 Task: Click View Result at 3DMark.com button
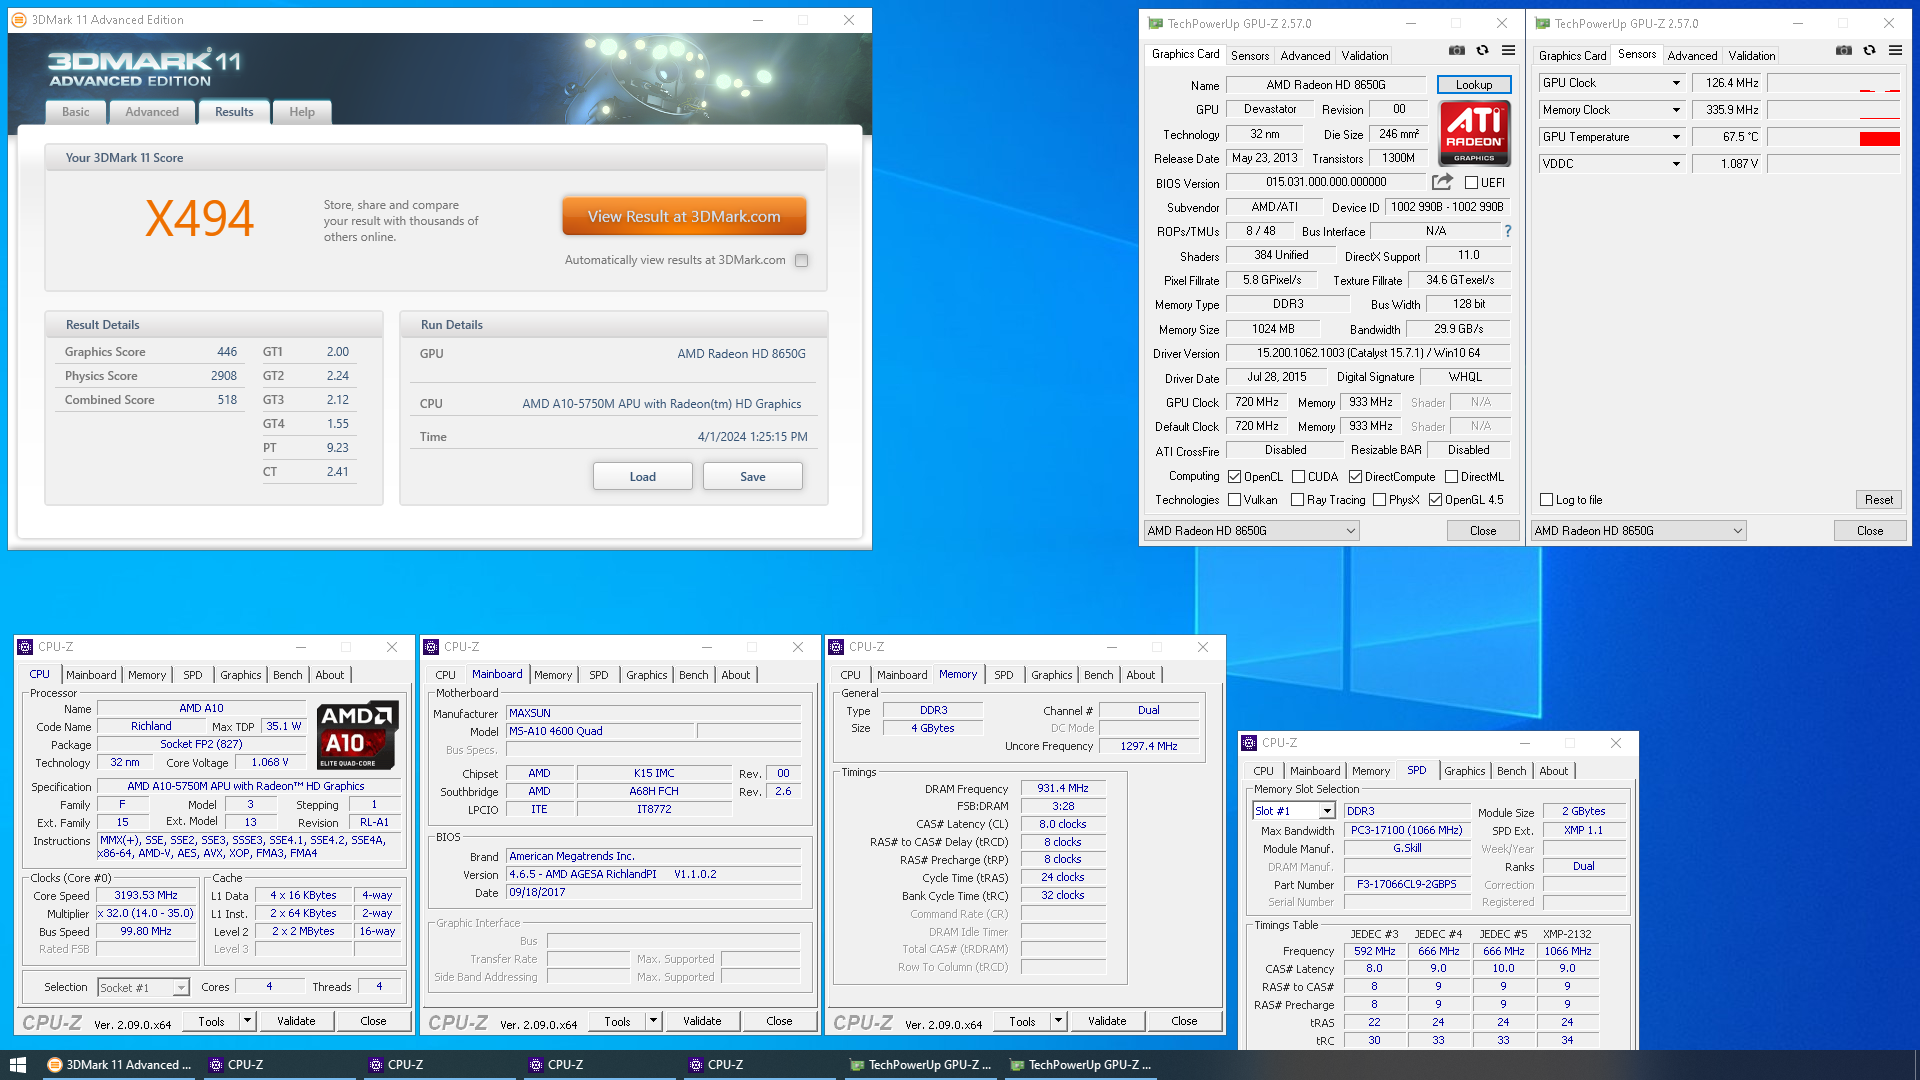coord(684,216)
